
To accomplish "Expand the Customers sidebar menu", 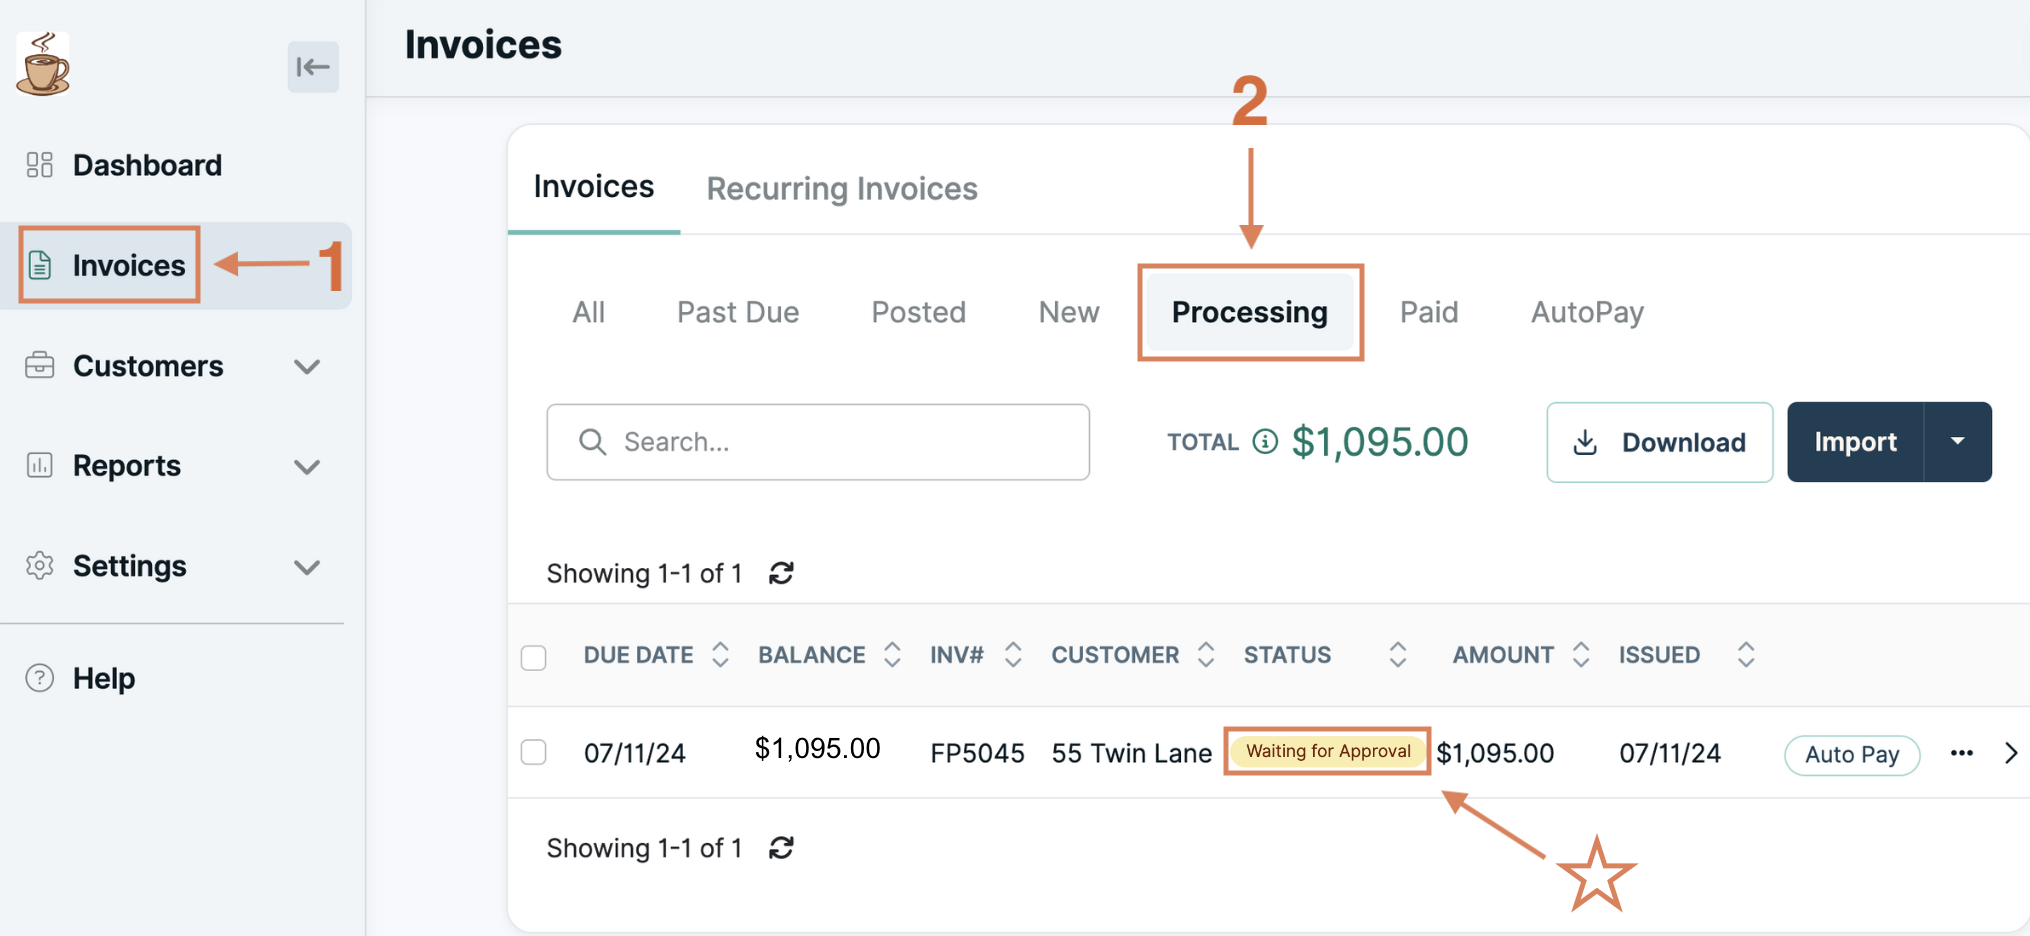I will tap(307, 367).
